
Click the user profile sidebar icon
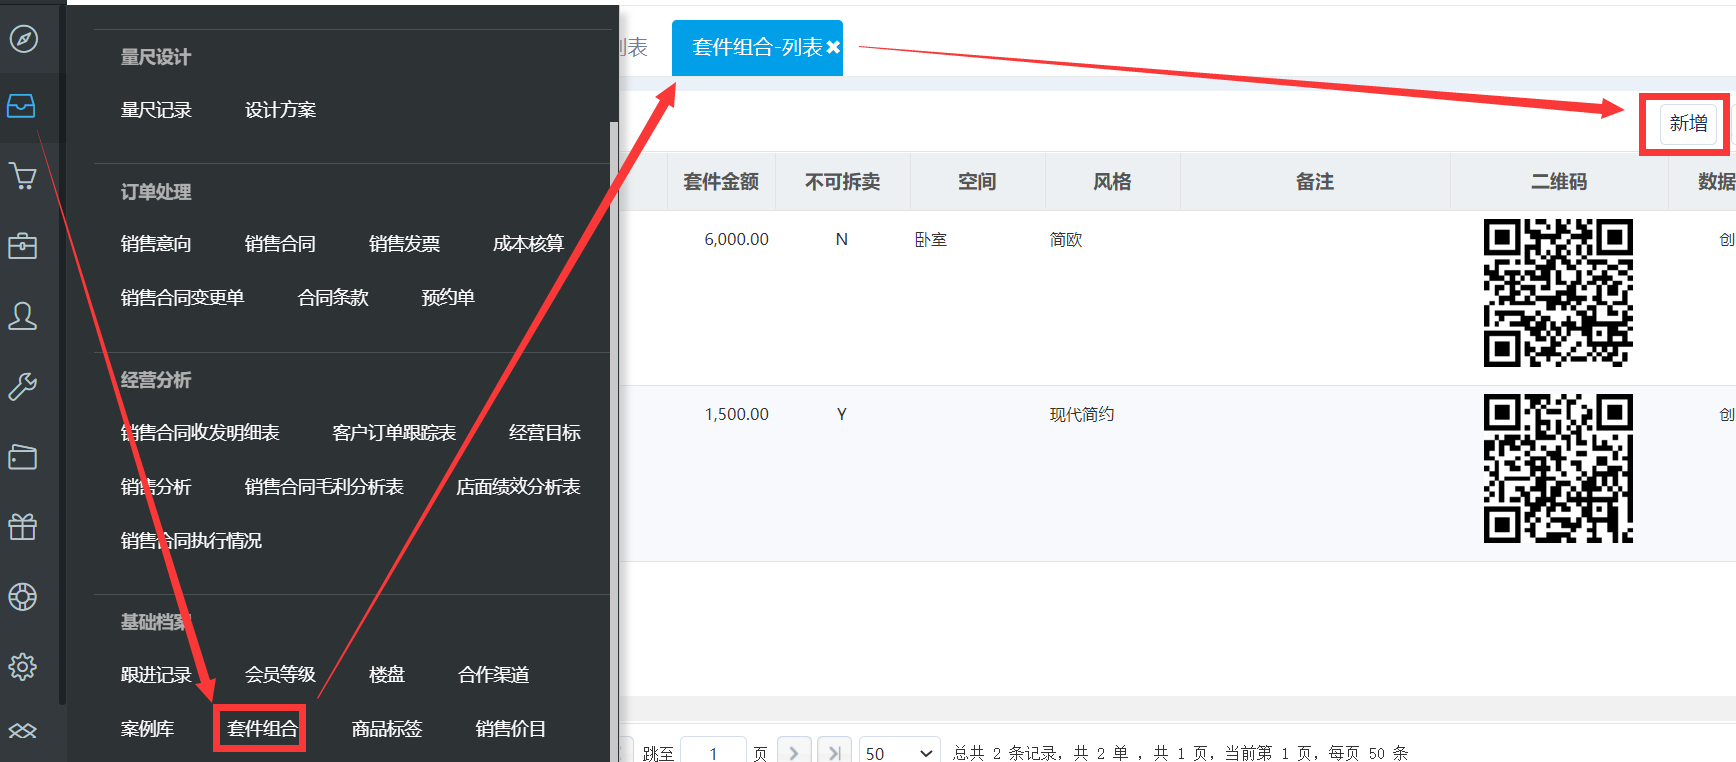pos(23,316)
